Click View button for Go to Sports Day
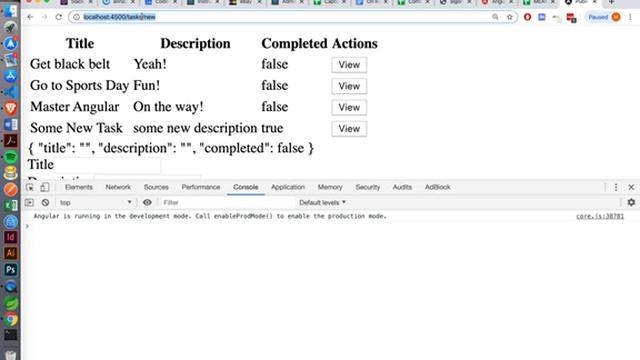 [349, 86]
